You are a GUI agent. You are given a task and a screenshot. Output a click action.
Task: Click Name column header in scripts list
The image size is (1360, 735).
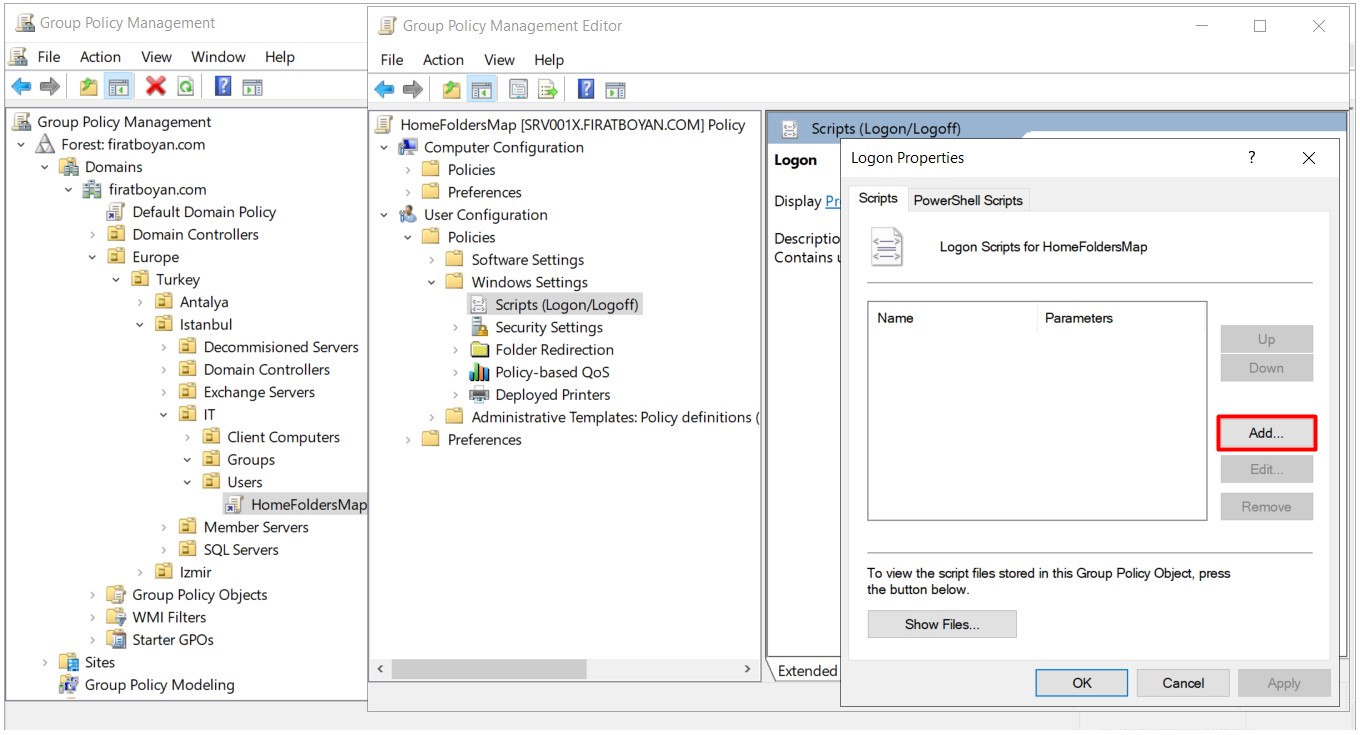point(953,318)
